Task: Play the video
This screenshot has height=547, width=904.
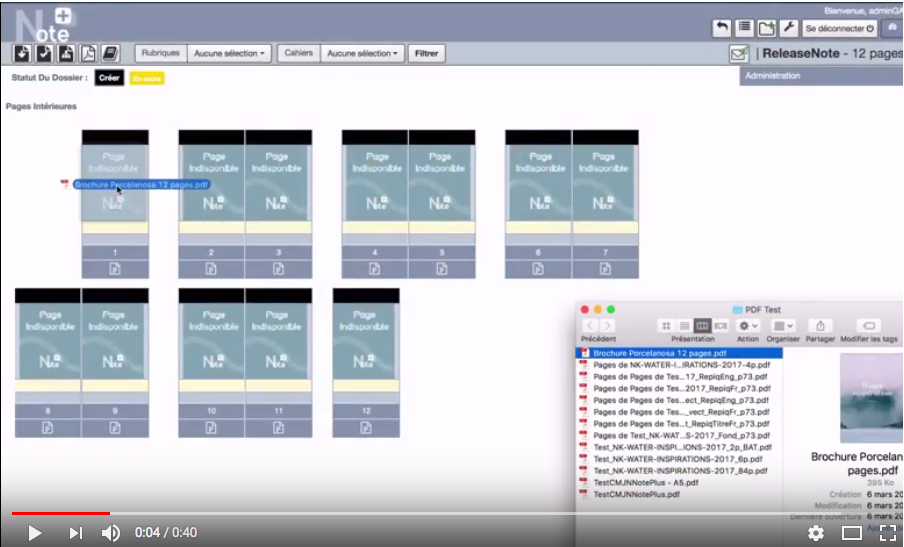Action: (x=35, y=533)
